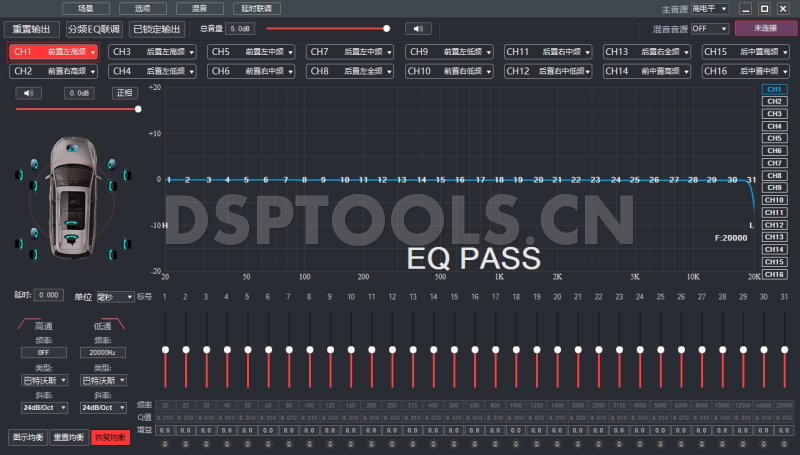Open the high-pass 24dB/Oct slope dropdown

coord(44,408)
